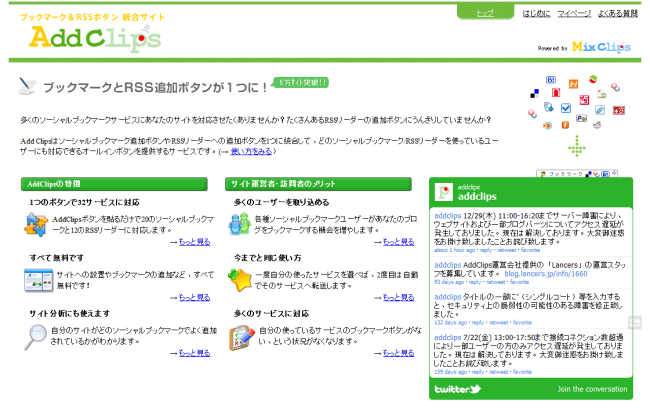Click the two-people users icon

point(239,224)
